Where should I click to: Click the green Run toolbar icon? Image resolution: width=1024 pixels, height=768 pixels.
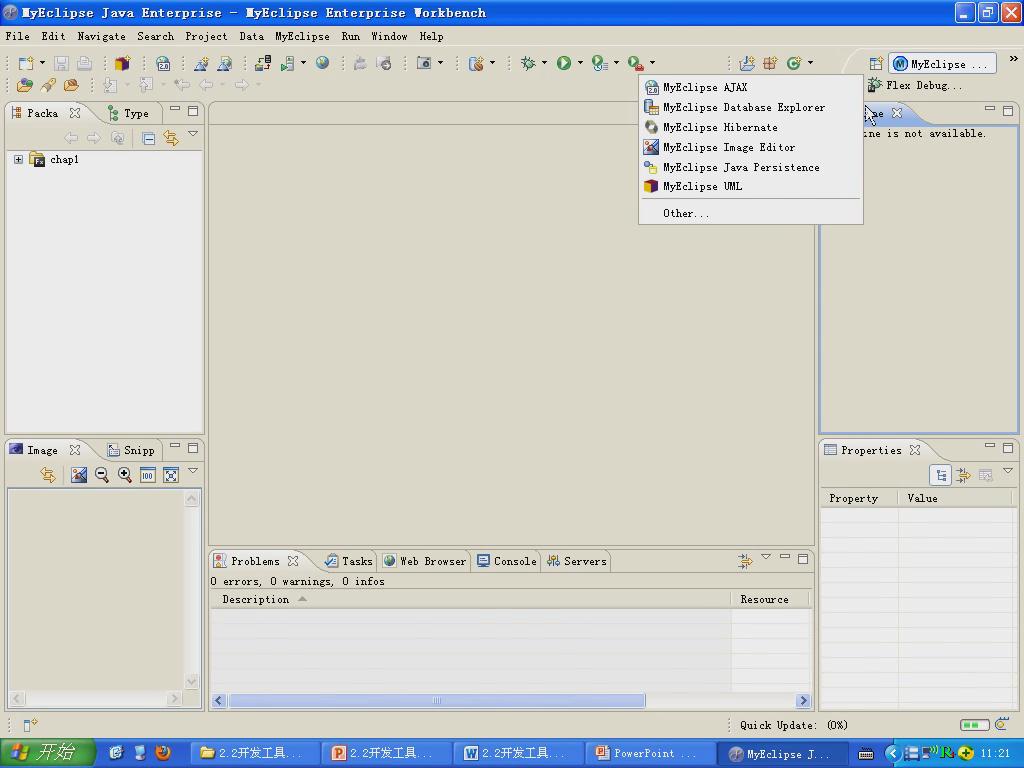click(x=564, y=63)
